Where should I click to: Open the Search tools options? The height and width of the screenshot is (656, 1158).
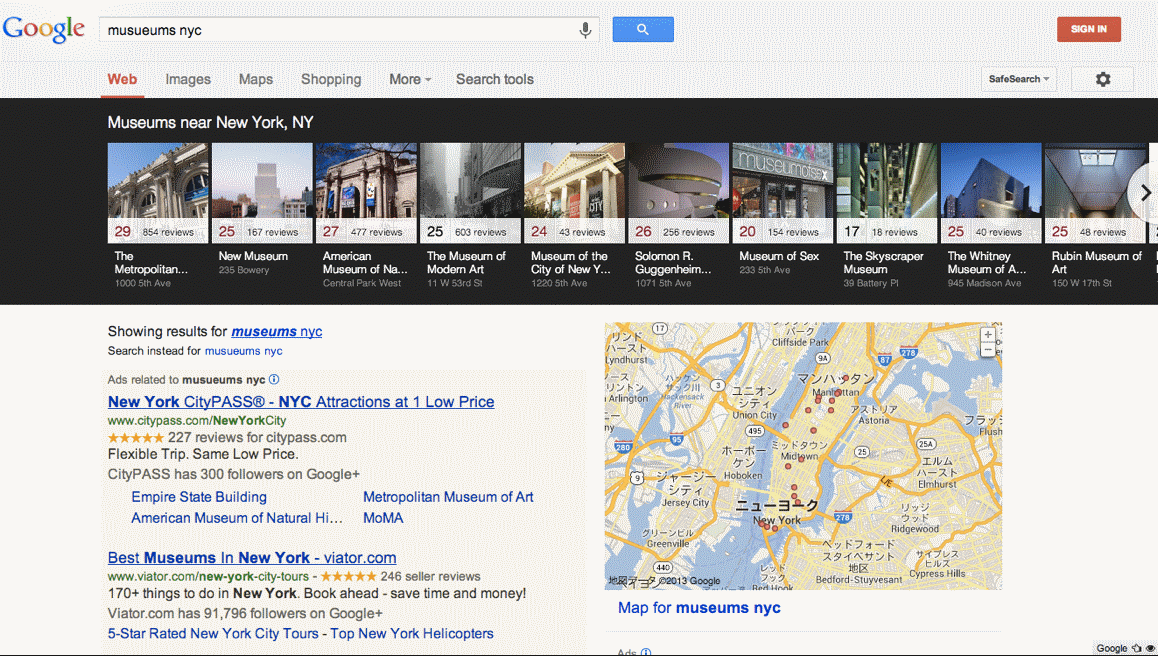coord(494,79)
